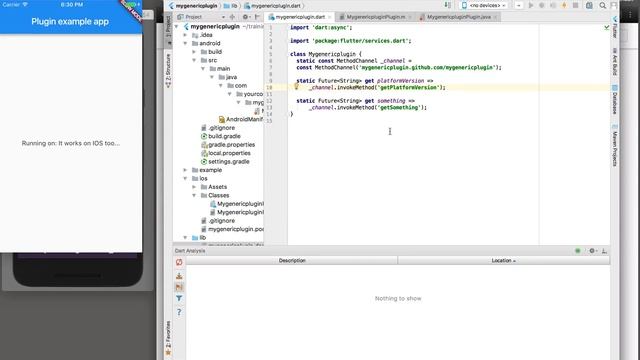
Task: Sort by Location column header
Action: click(504, 260)
